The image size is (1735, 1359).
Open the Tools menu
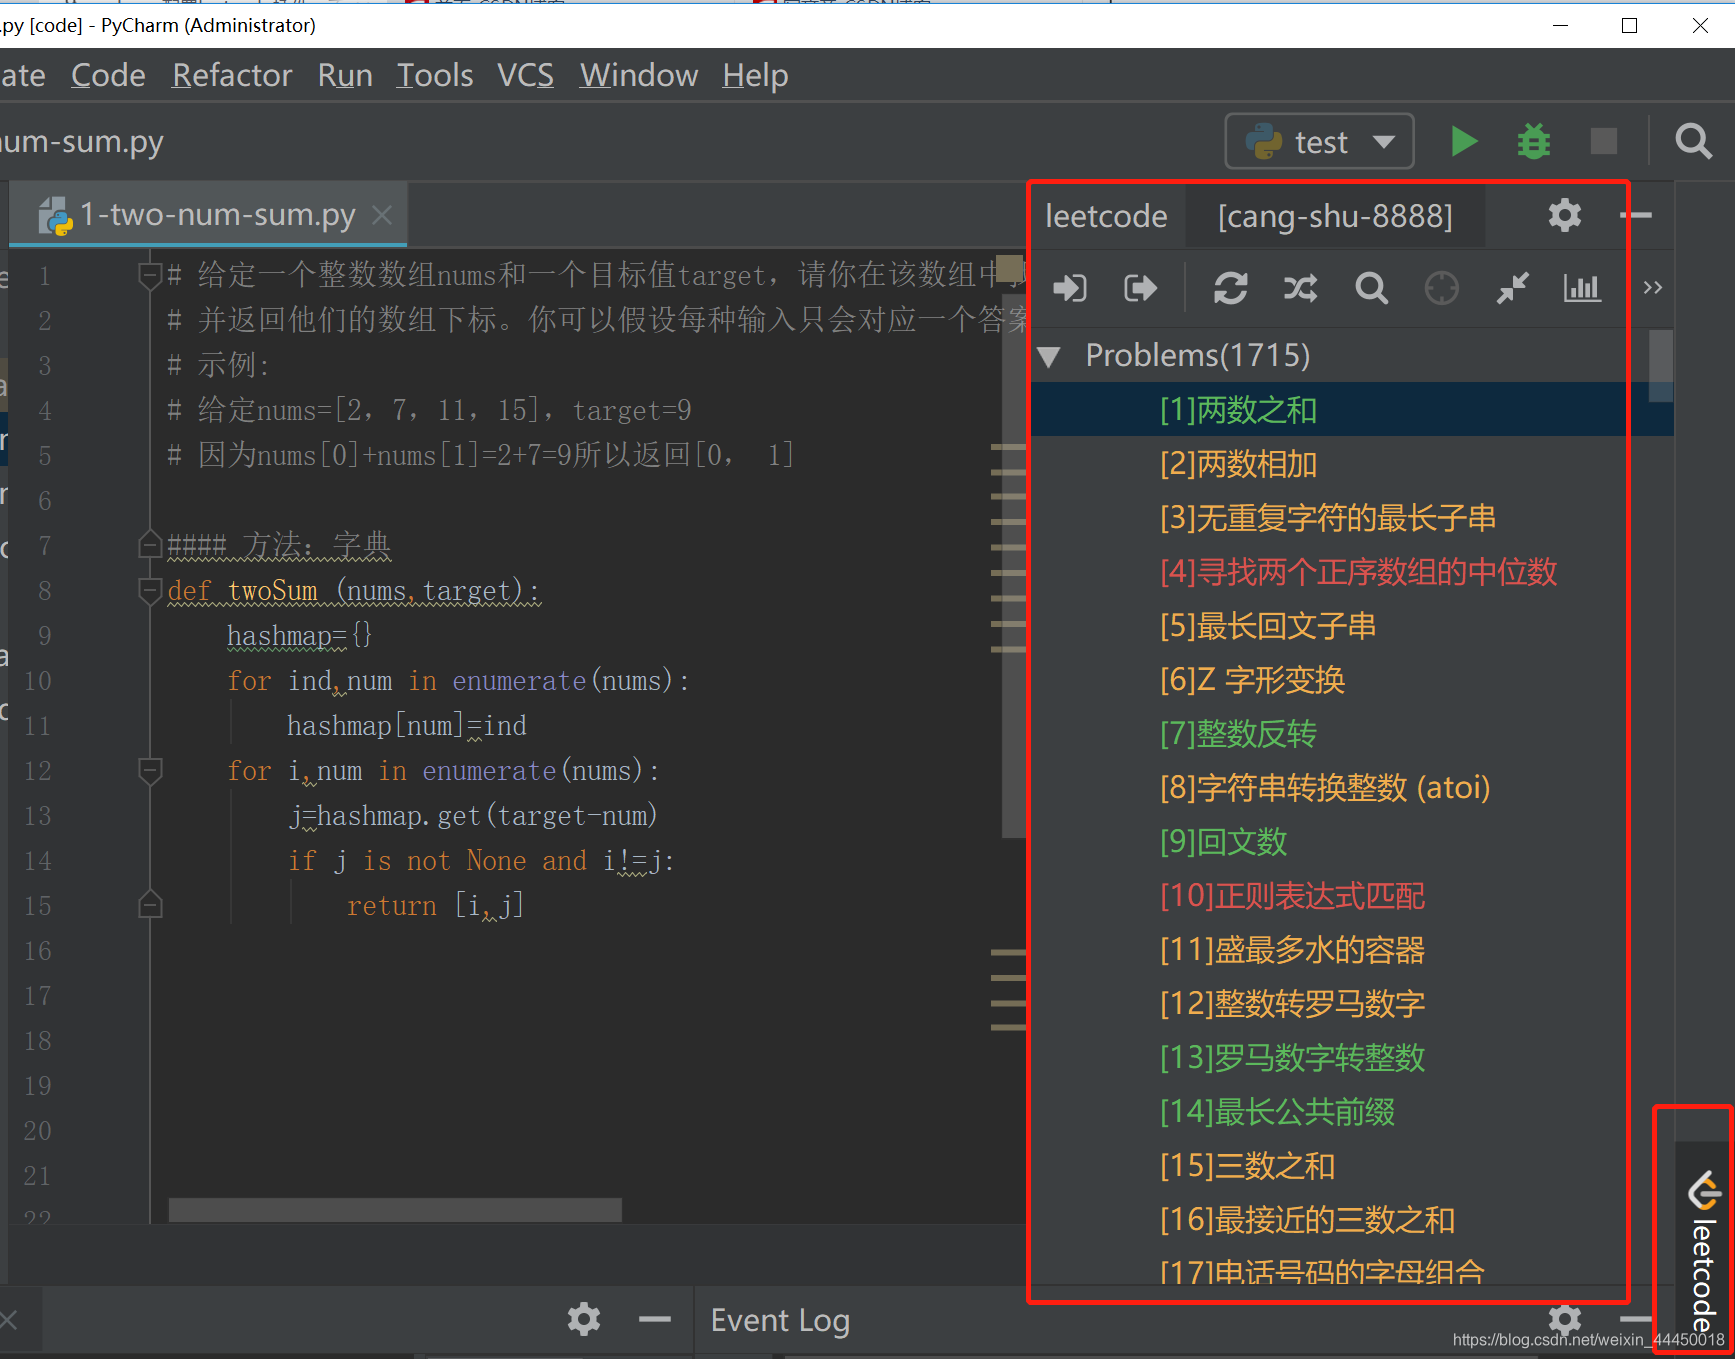pos(434,75)
